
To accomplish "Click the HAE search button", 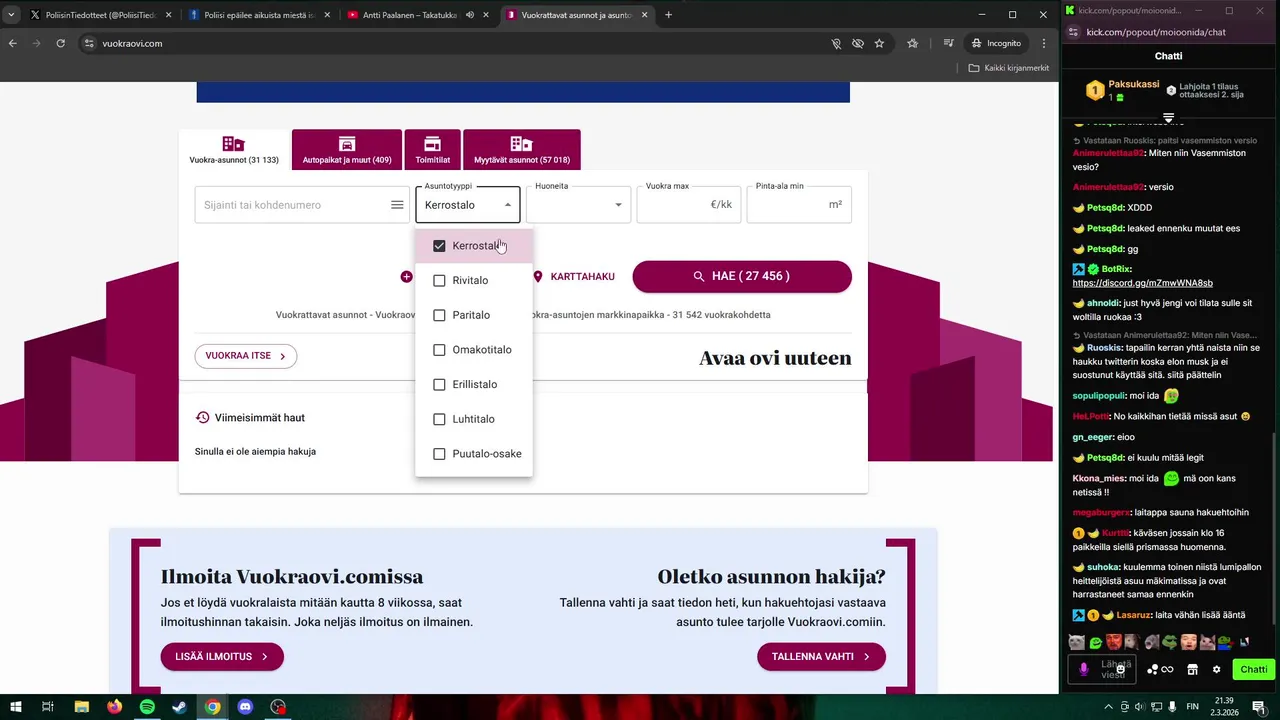I will click(x=742, y=277).
